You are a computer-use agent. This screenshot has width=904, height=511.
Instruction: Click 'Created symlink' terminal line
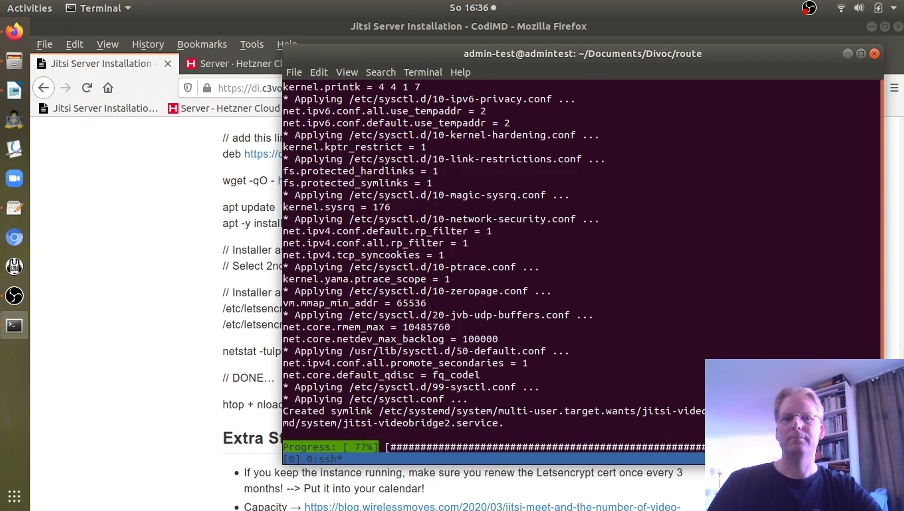493,411
